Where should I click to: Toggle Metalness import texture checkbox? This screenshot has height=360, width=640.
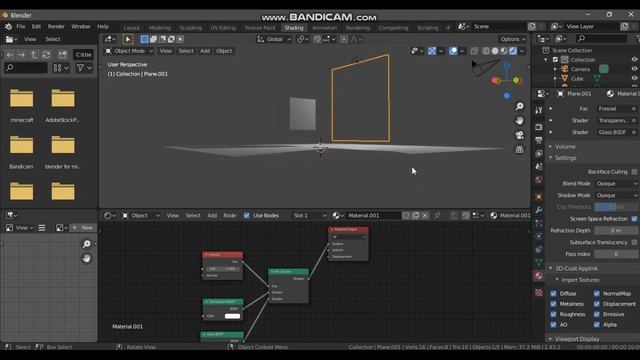tap(553, 304)
